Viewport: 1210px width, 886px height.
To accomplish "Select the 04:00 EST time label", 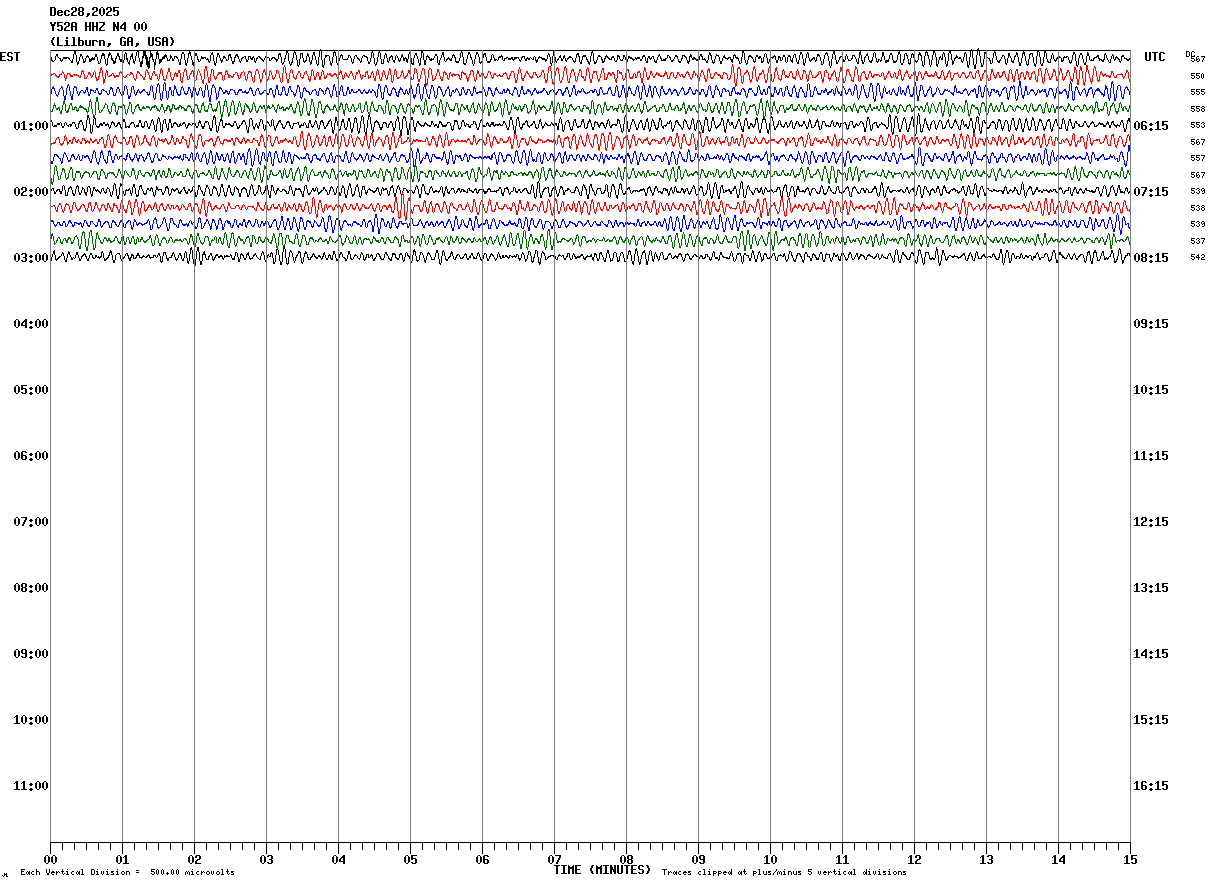I will (31, 324).
